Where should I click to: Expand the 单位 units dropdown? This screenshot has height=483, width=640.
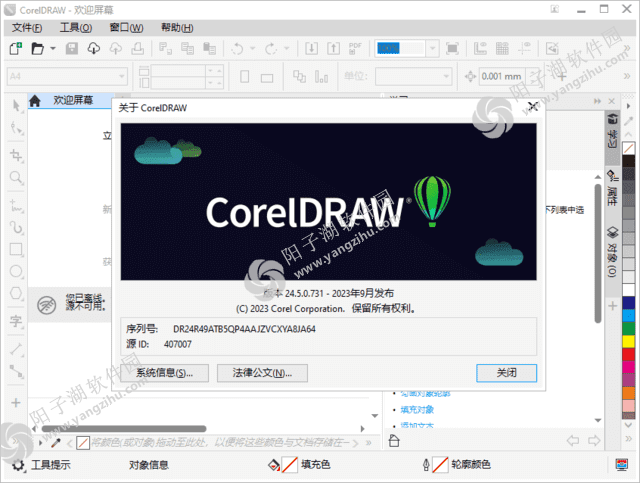click(x=446, y=76)
